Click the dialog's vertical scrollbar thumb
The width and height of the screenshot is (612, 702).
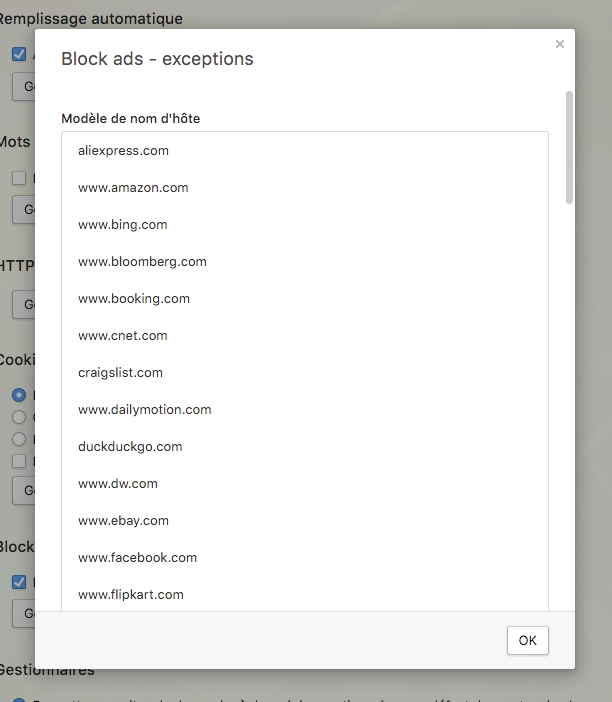tap(569, 147)
